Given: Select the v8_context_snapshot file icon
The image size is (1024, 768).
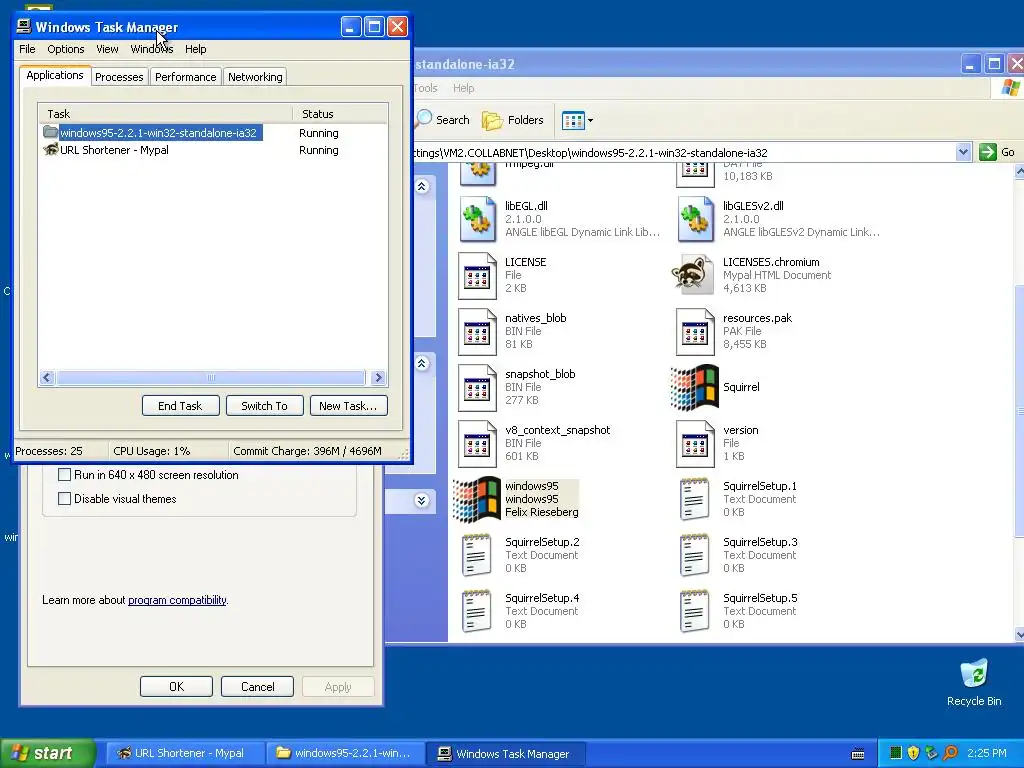Looking at the screenshot, I should coord(477,444).
